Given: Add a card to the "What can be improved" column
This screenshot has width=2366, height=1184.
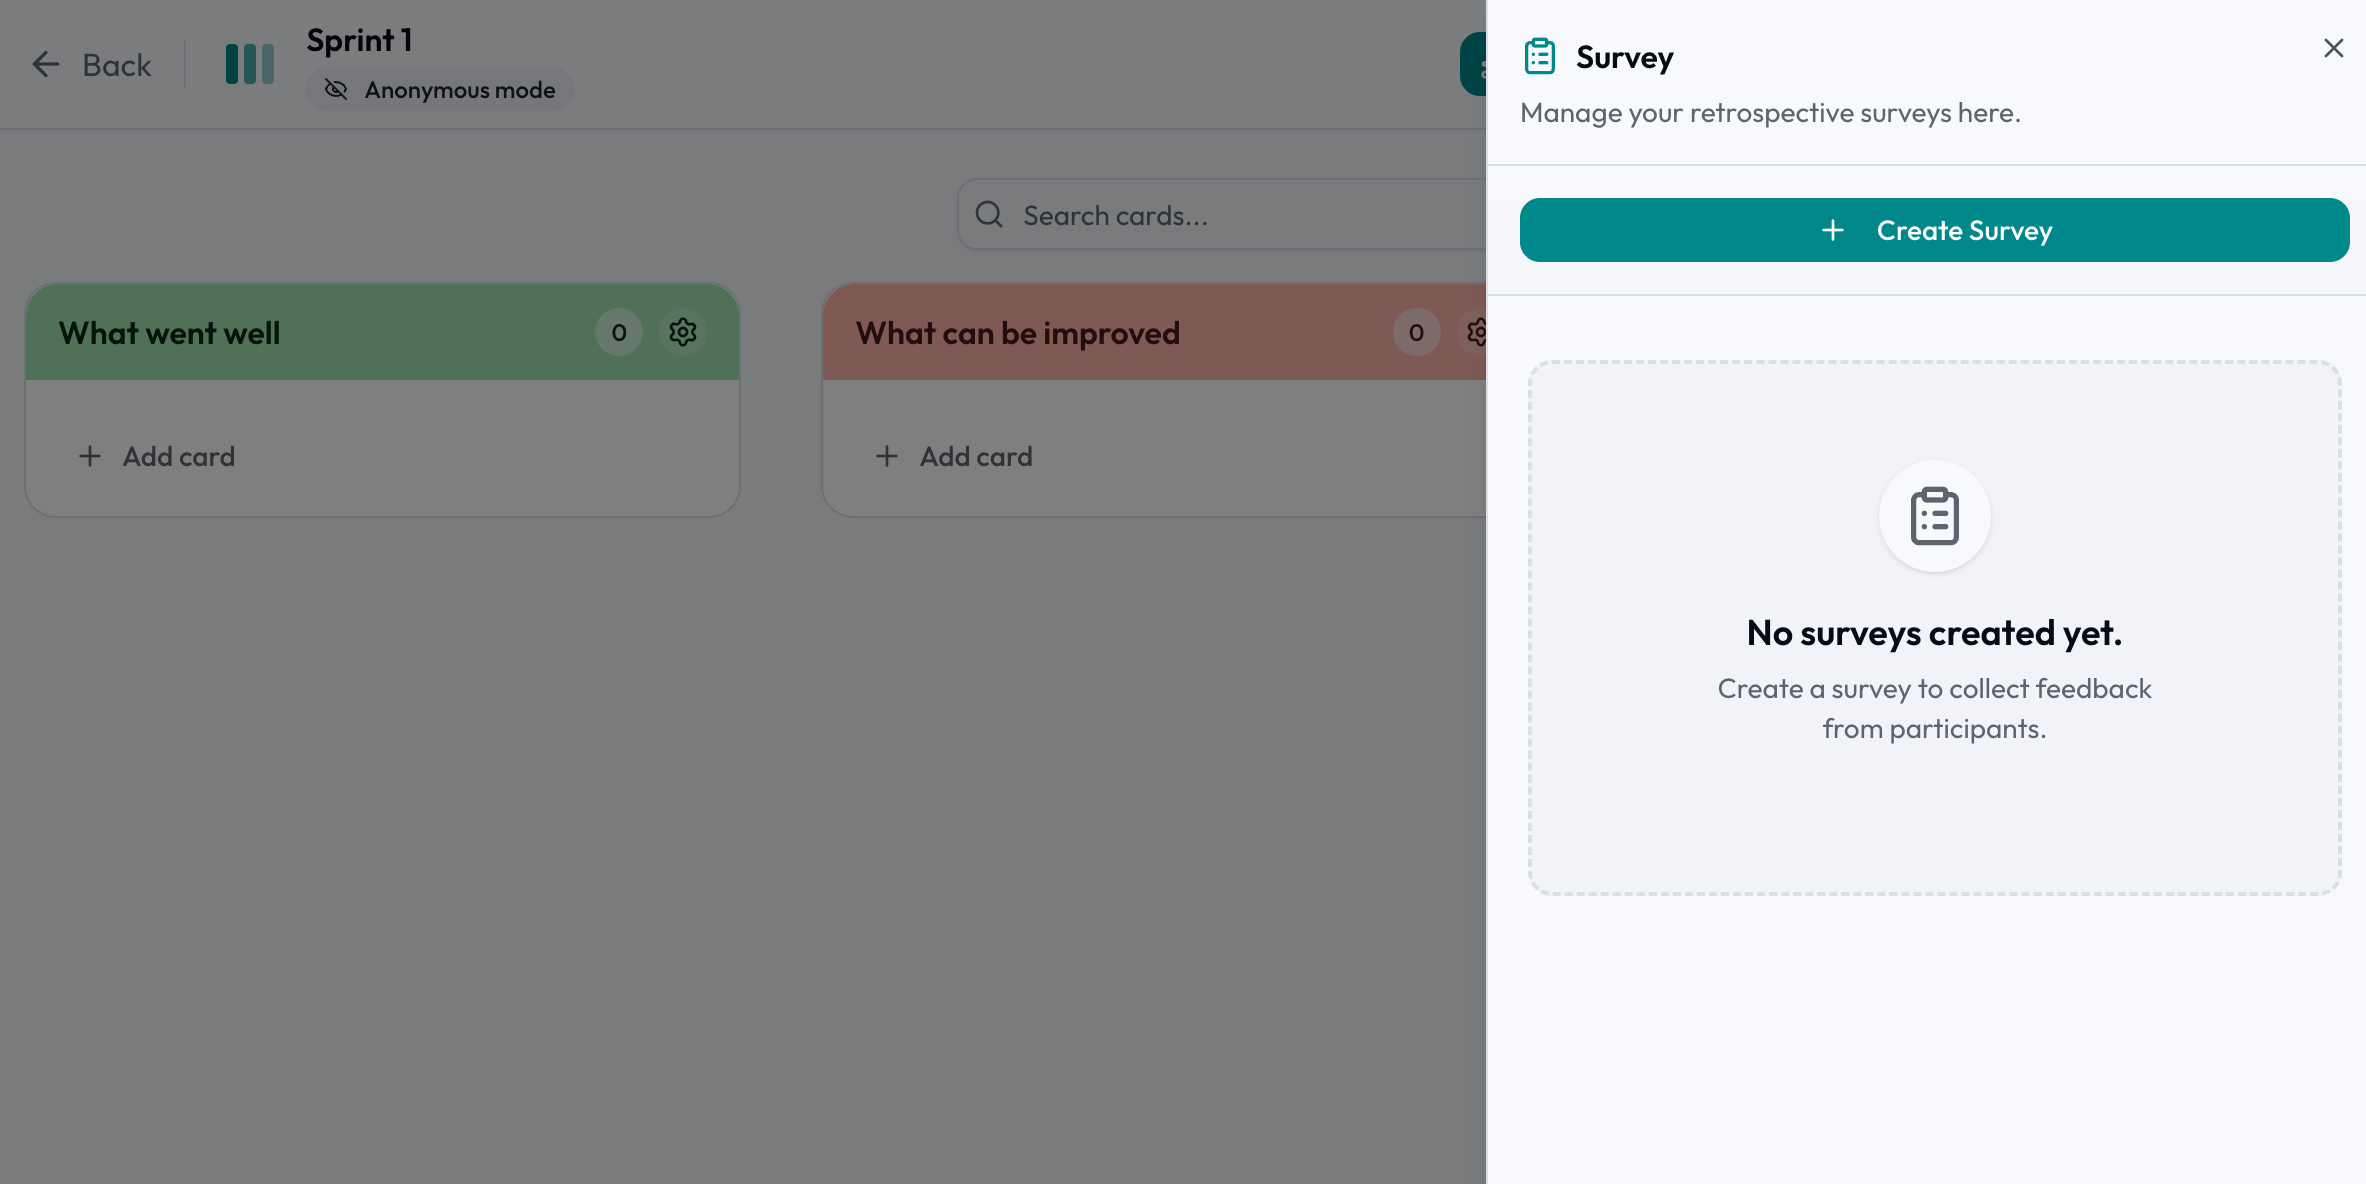Looking at the screenshot, I should (x=975, y=456).
